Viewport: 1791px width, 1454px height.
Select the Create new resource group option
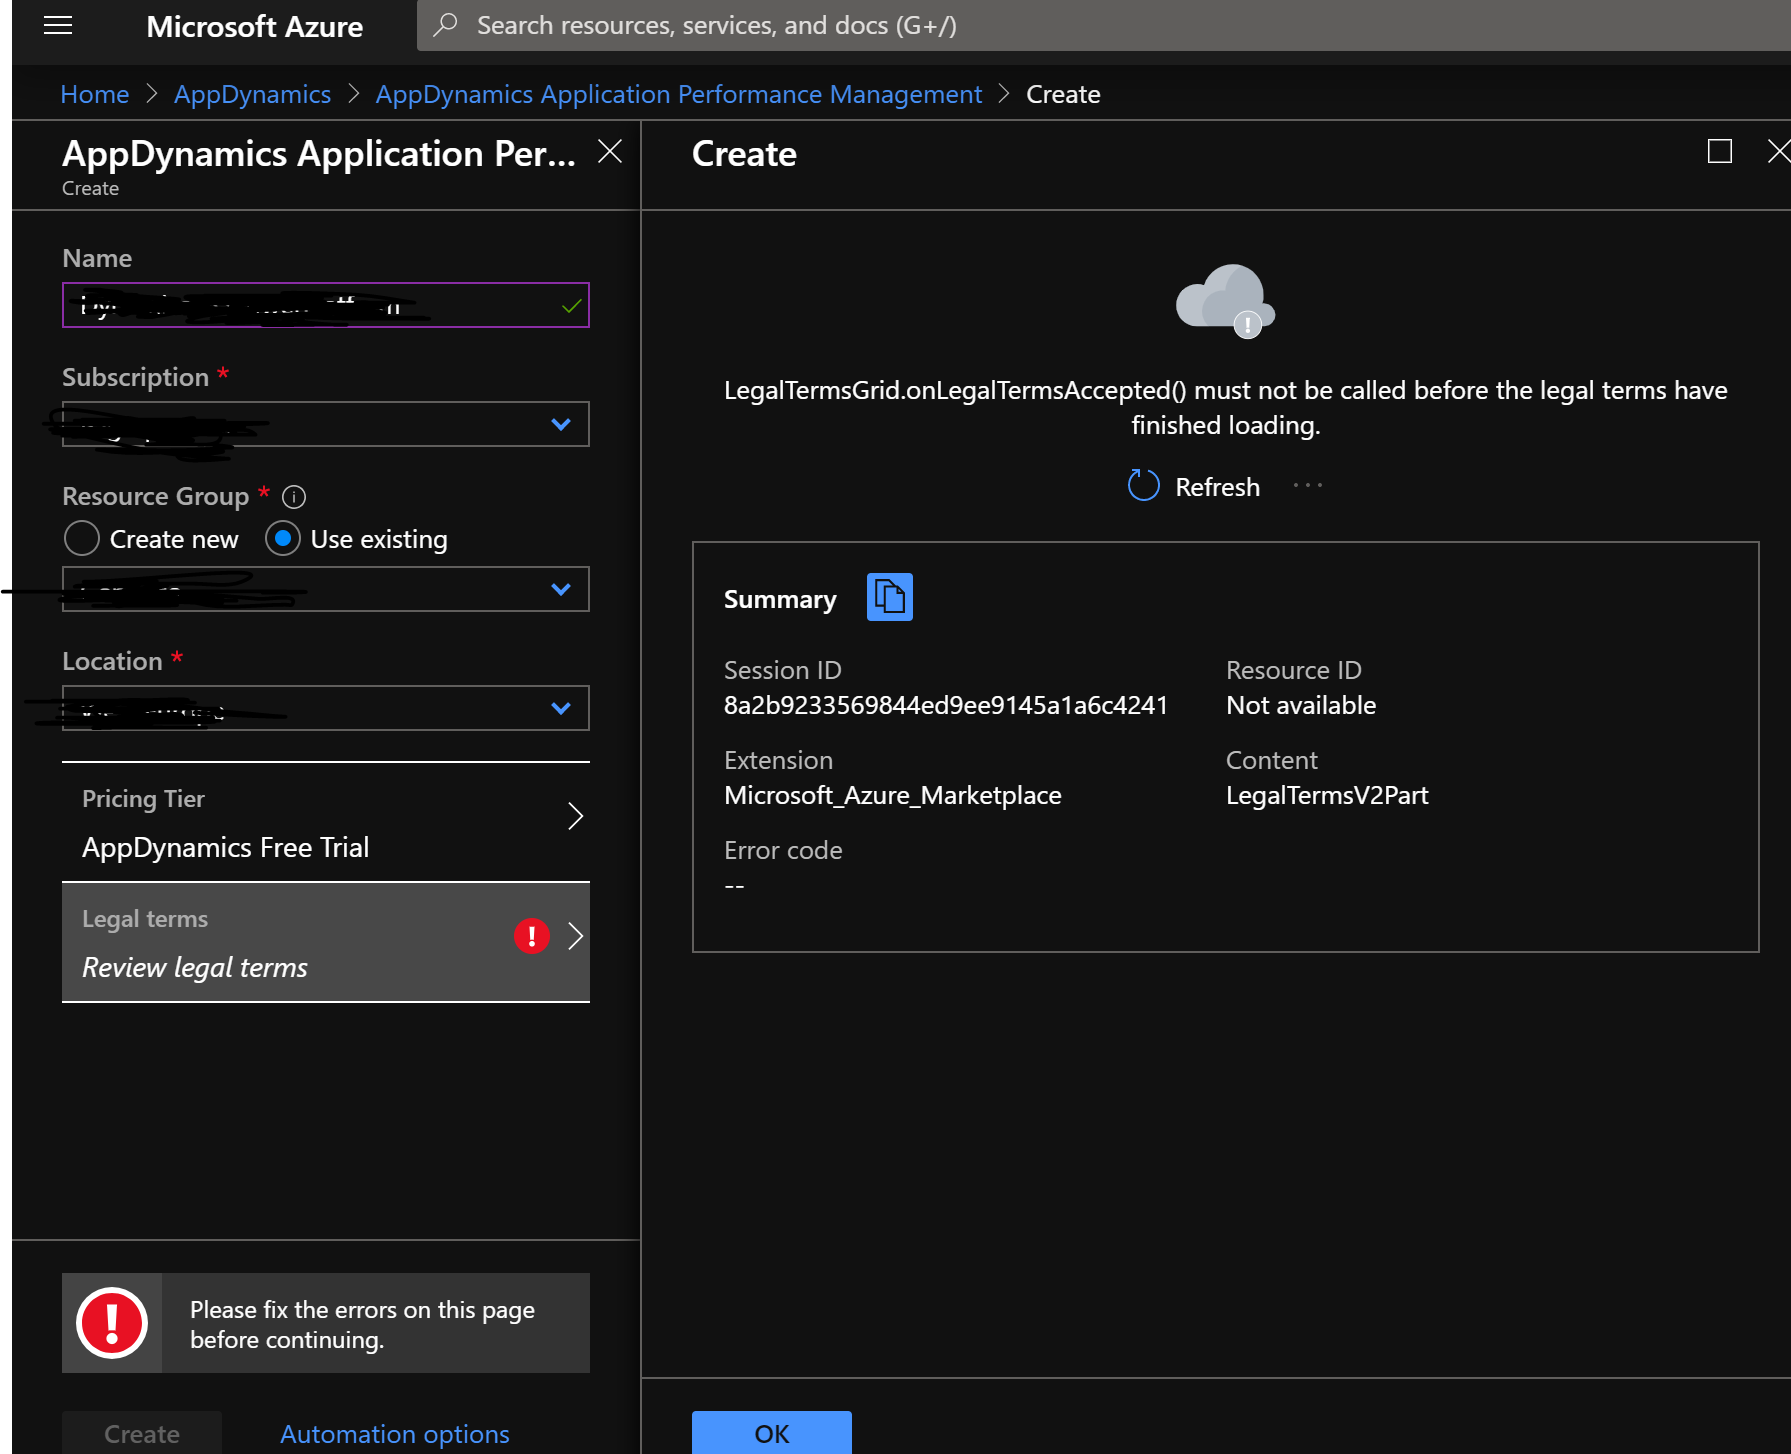(82, 538)
